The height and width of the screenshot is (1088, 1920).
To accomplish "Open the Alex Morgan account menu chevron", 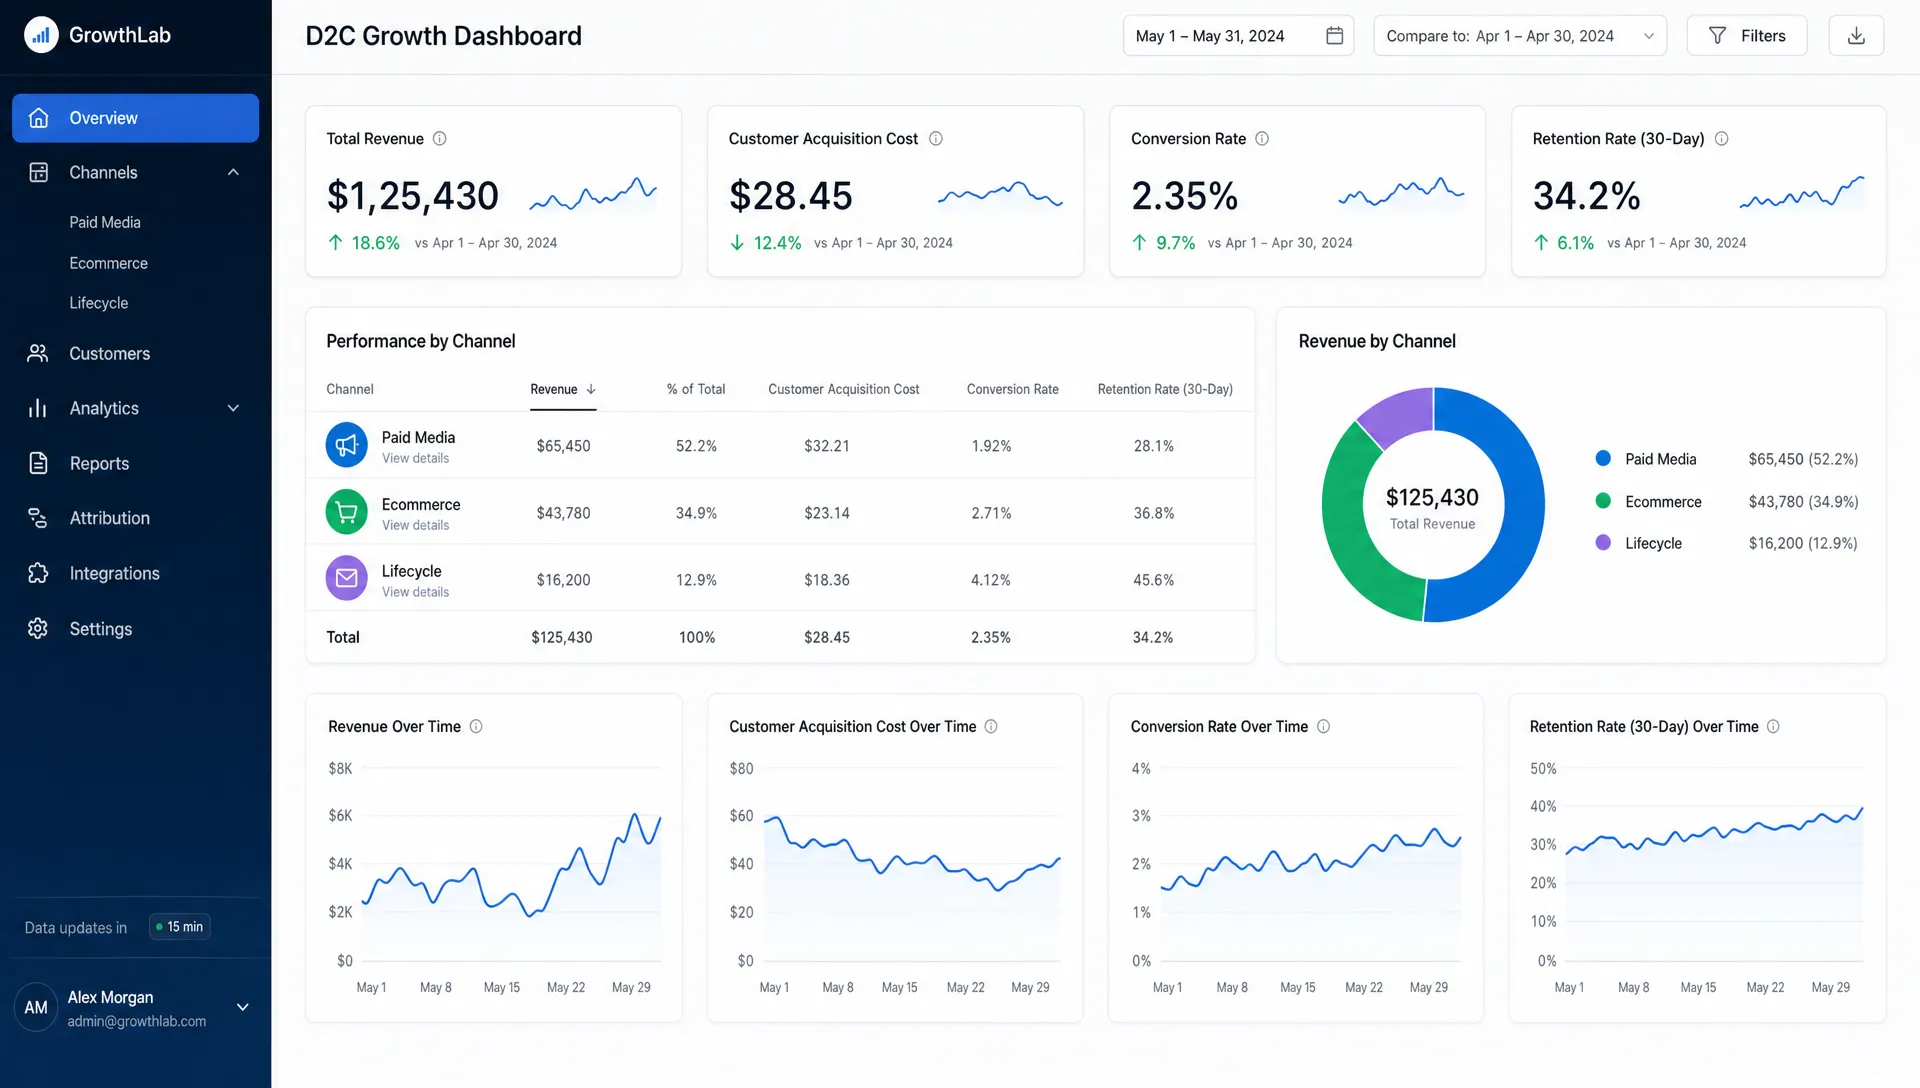I will click(x=242, y=1007).
